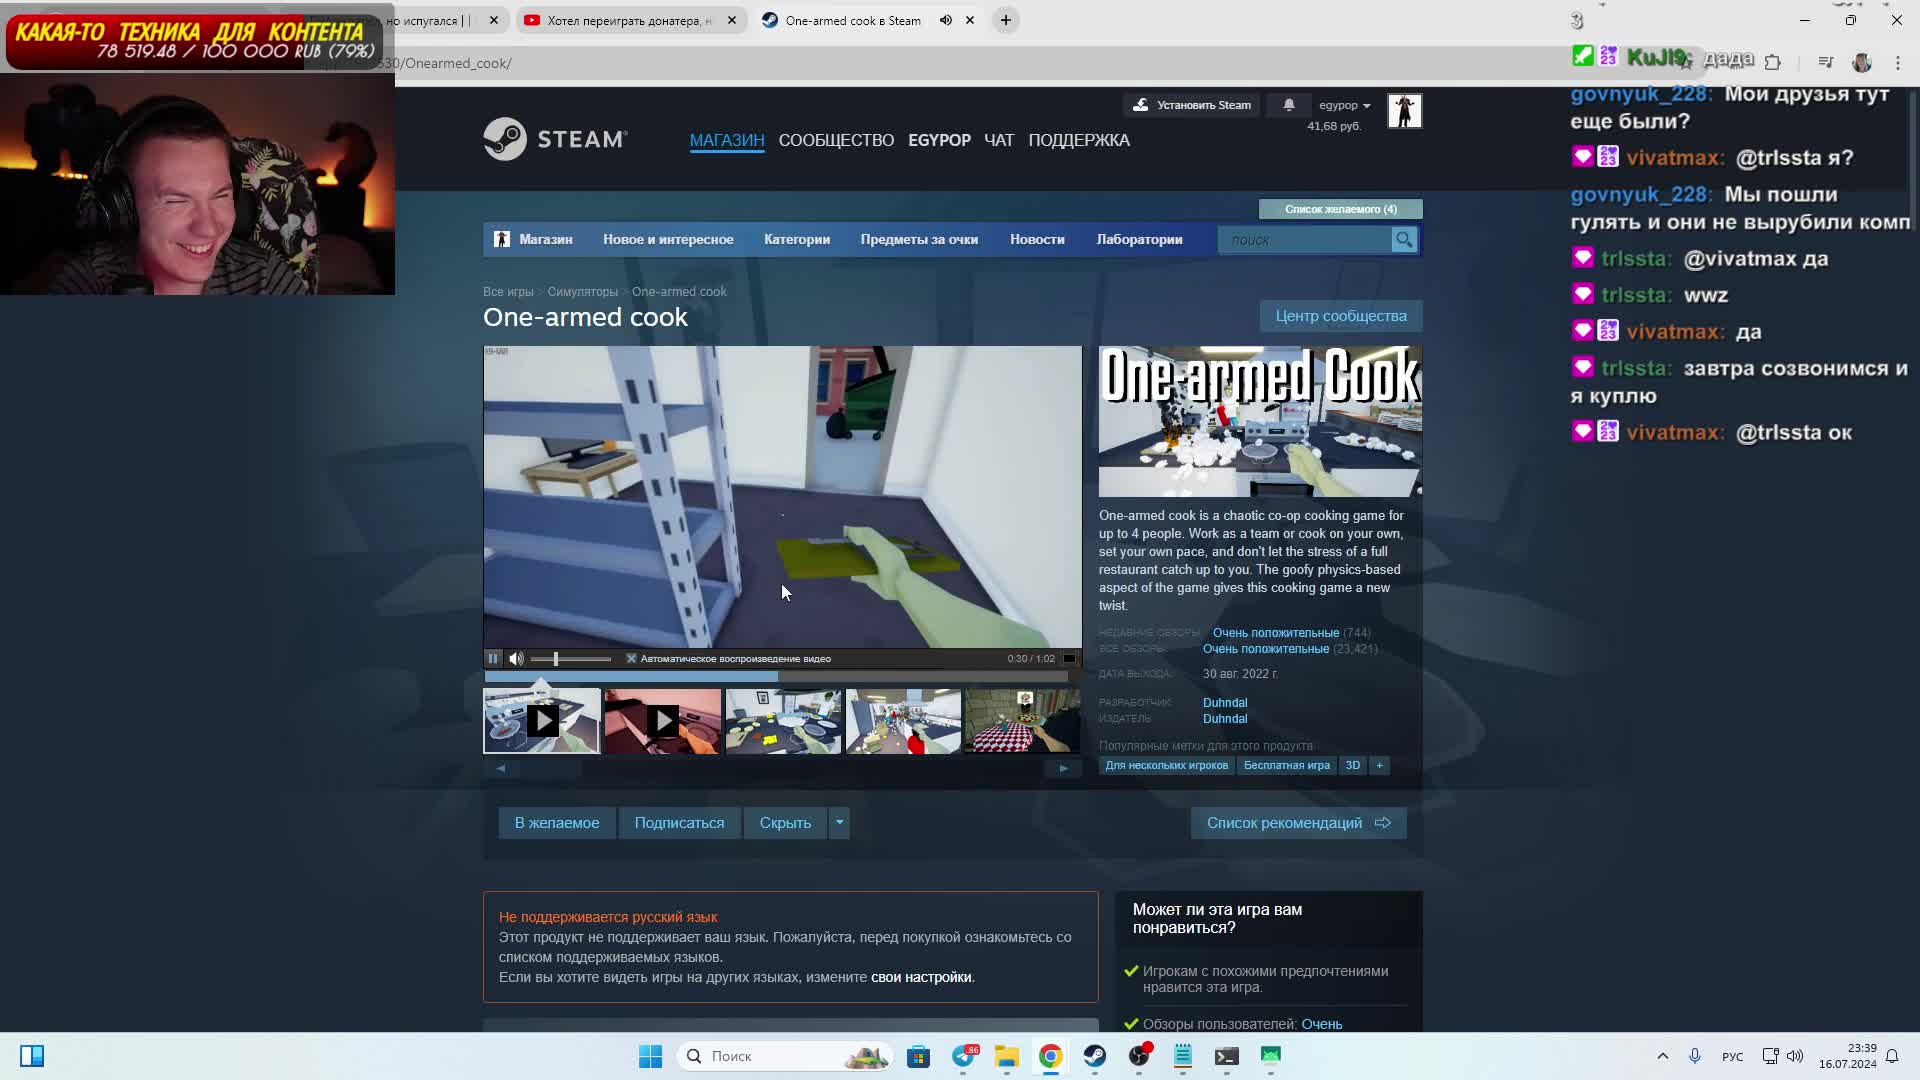Adjust the trailer volume slider
The image size is (1920, 1080).
coord(570,658)
